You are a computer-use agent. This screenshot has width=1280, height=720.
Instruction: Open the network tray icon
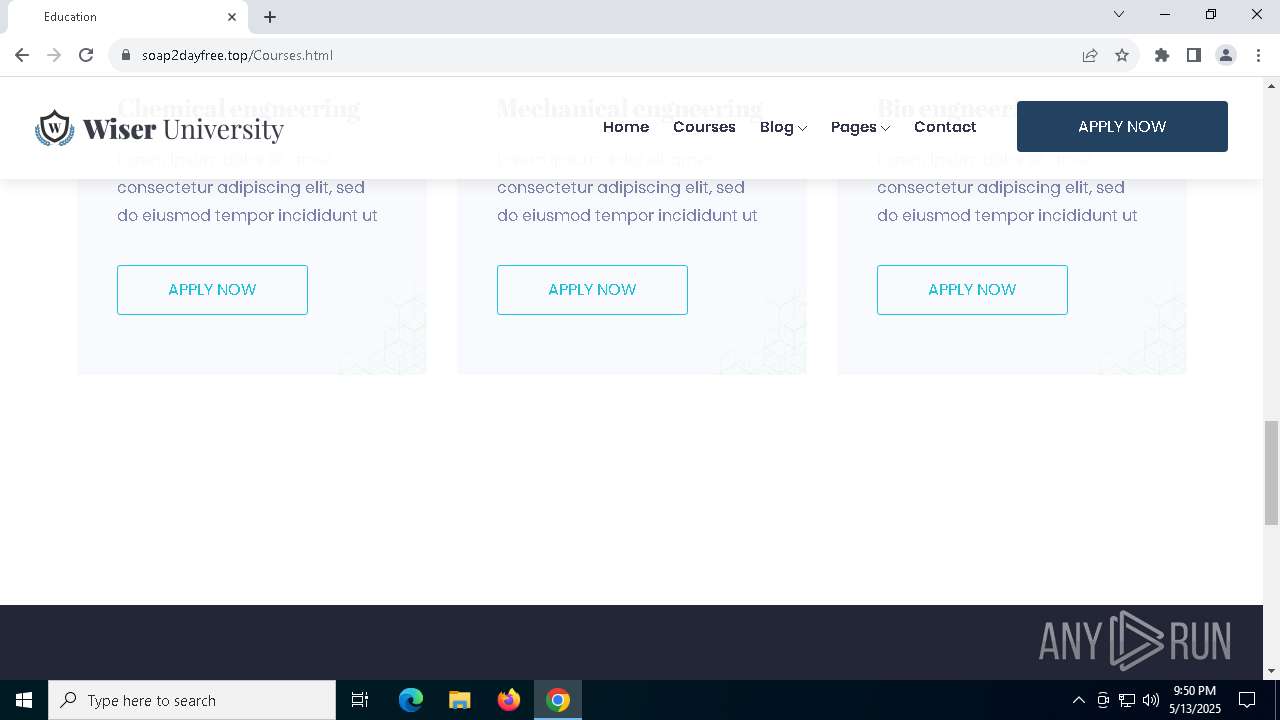pyautogui.click(x=1127, y=700)
